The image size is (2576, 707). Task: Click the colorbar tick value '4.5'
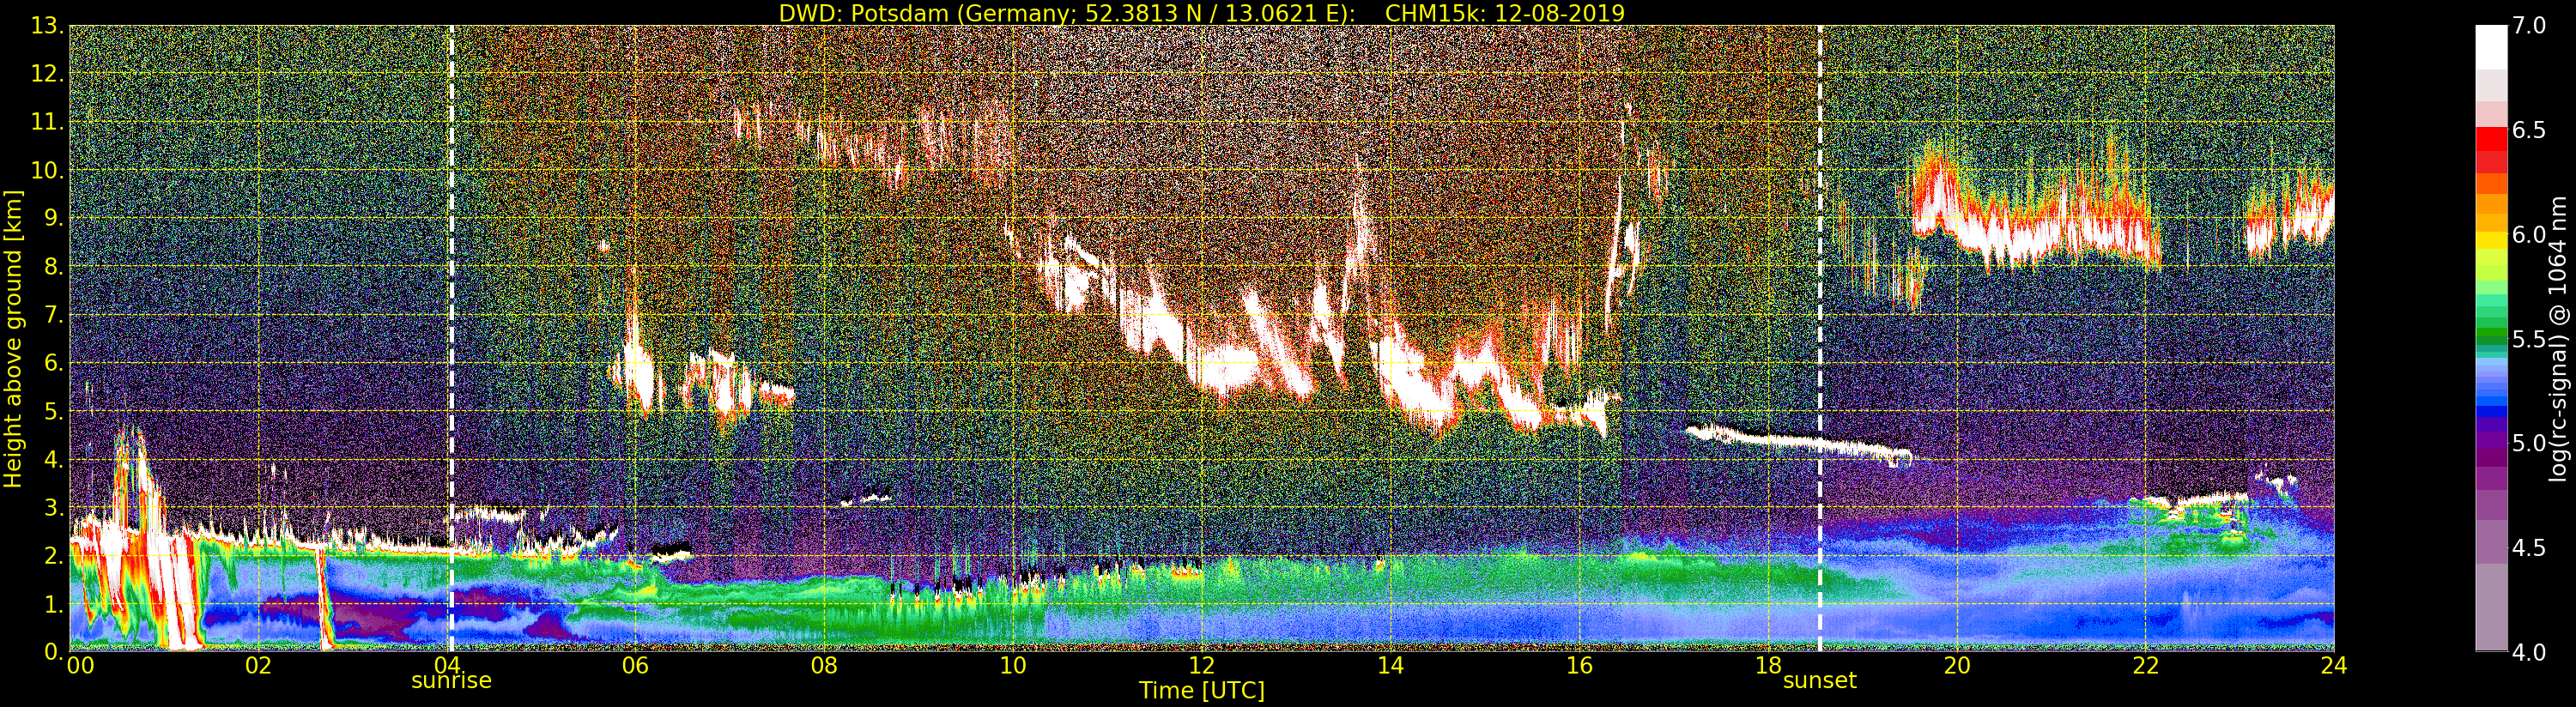click(2529, 548)
